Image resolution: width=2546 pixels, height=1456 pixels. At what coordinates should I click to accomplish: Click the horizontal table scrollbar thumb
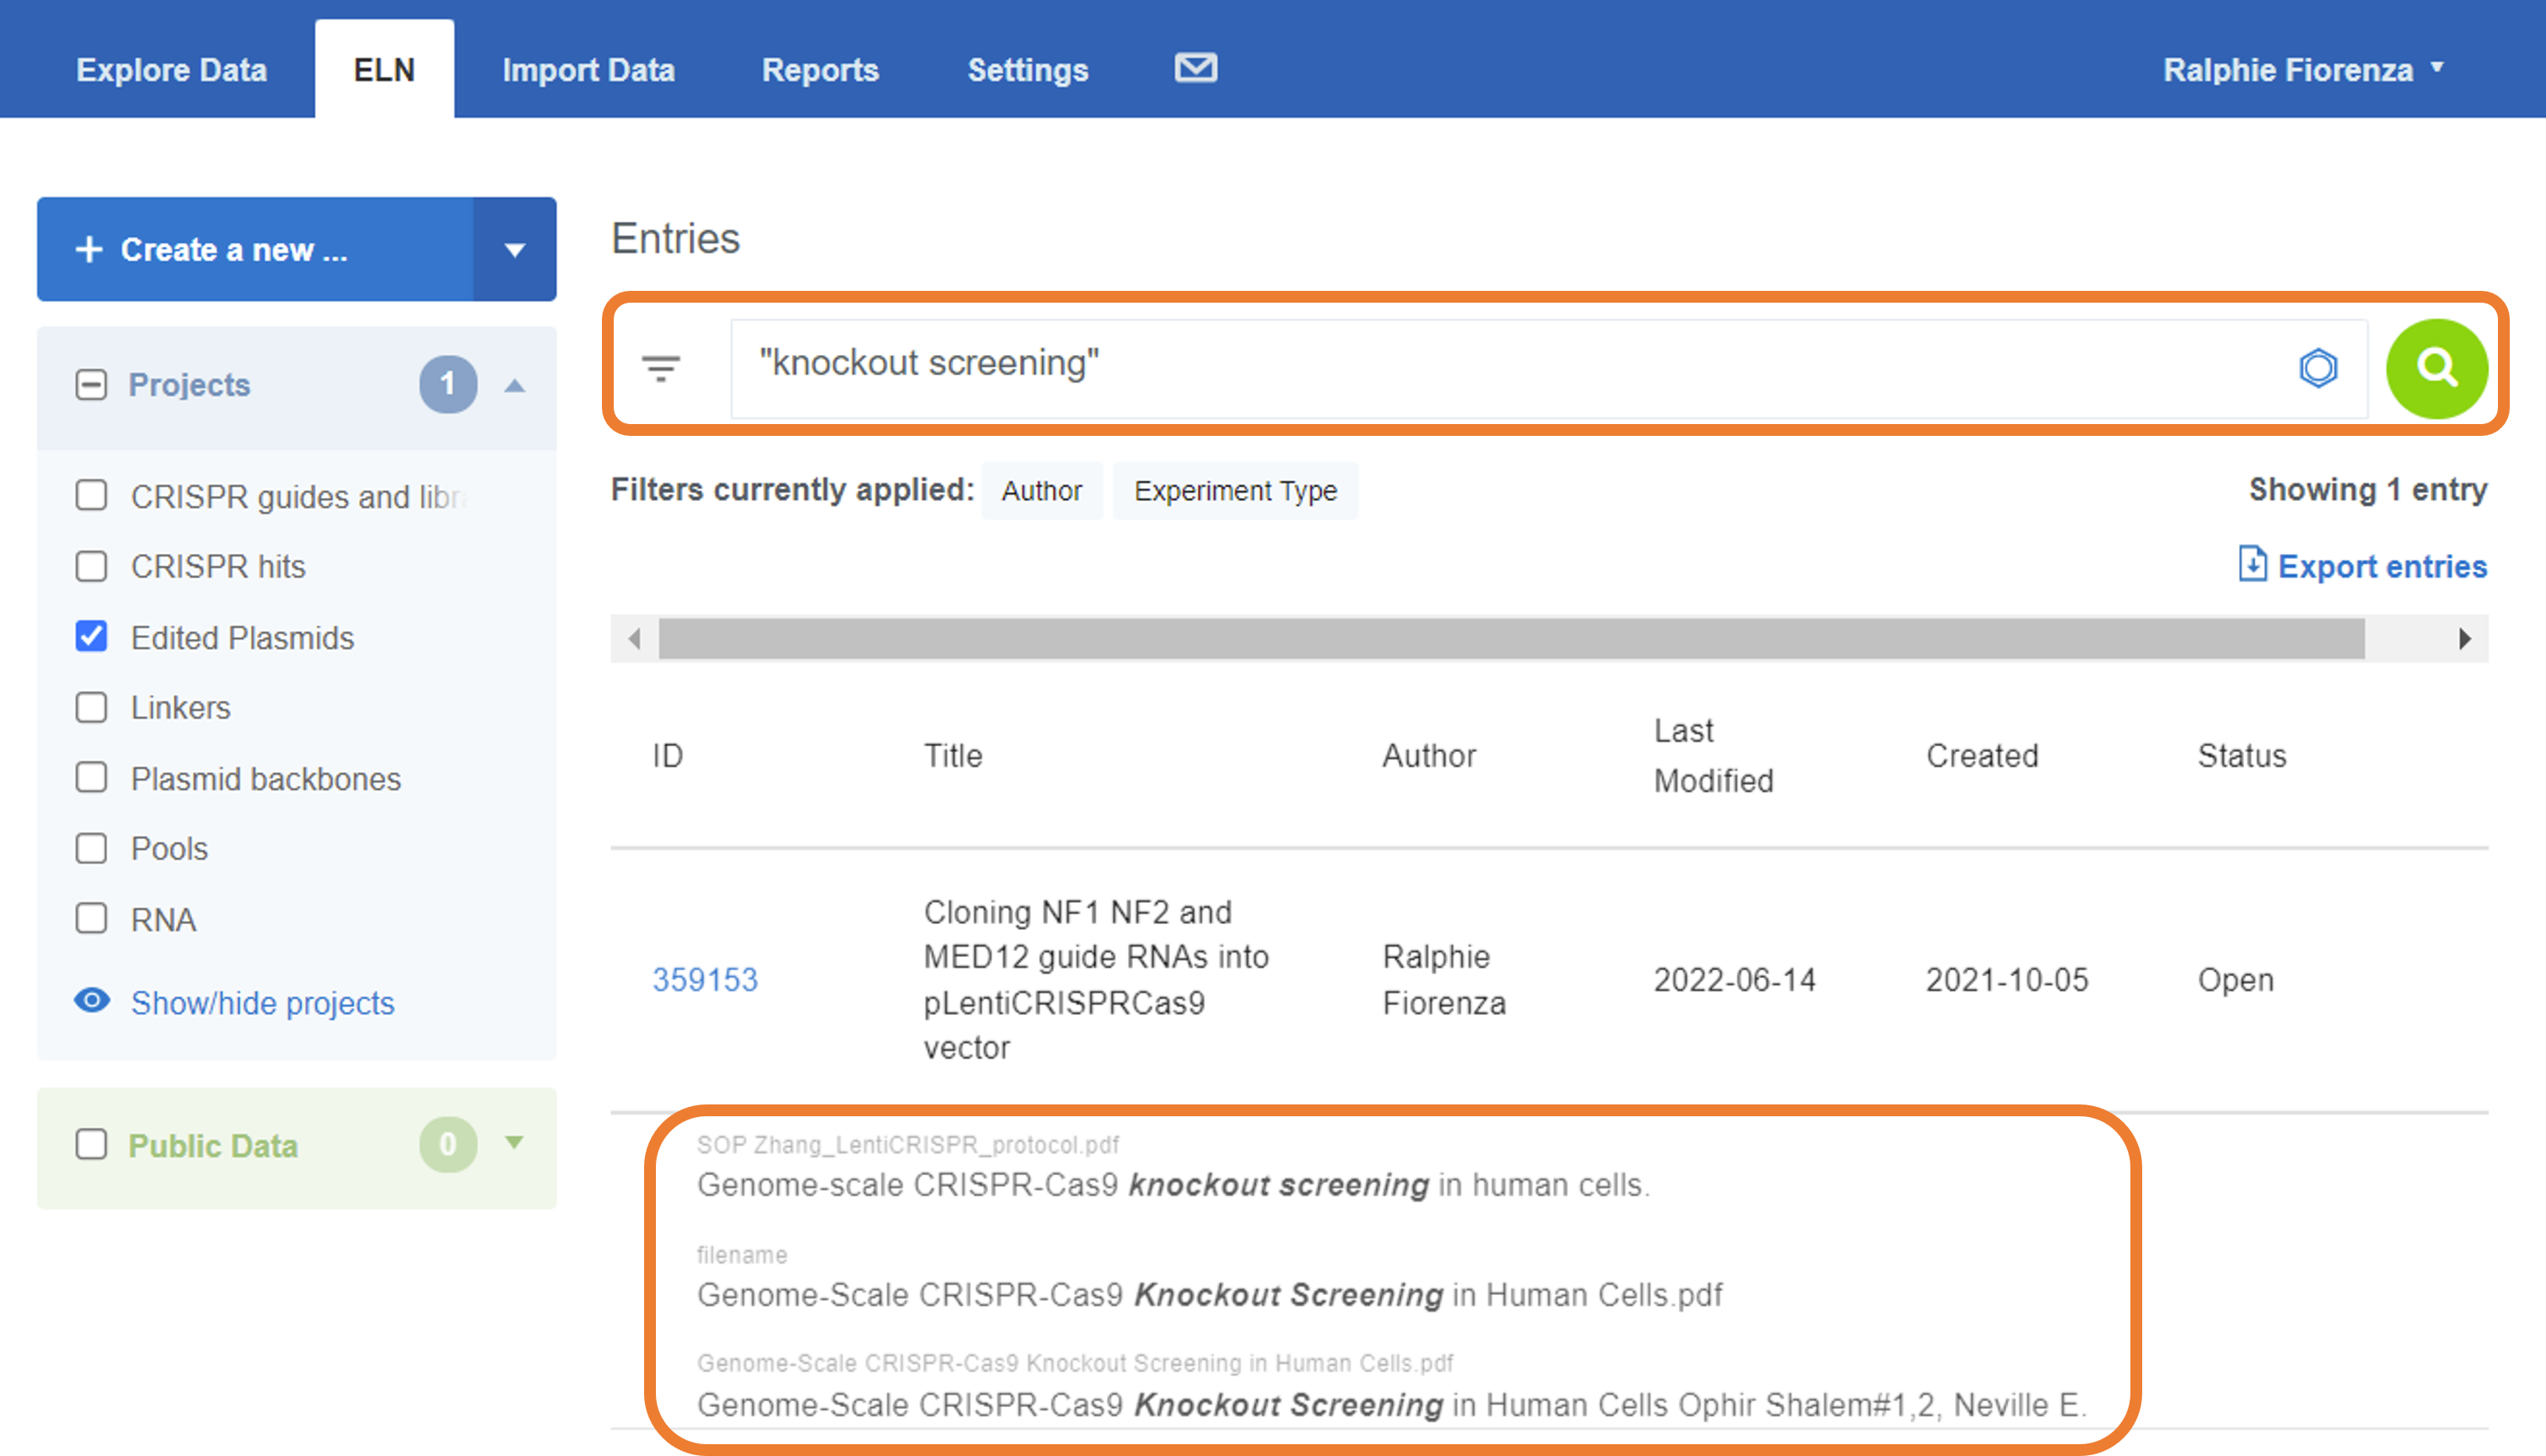[1511, 638]
